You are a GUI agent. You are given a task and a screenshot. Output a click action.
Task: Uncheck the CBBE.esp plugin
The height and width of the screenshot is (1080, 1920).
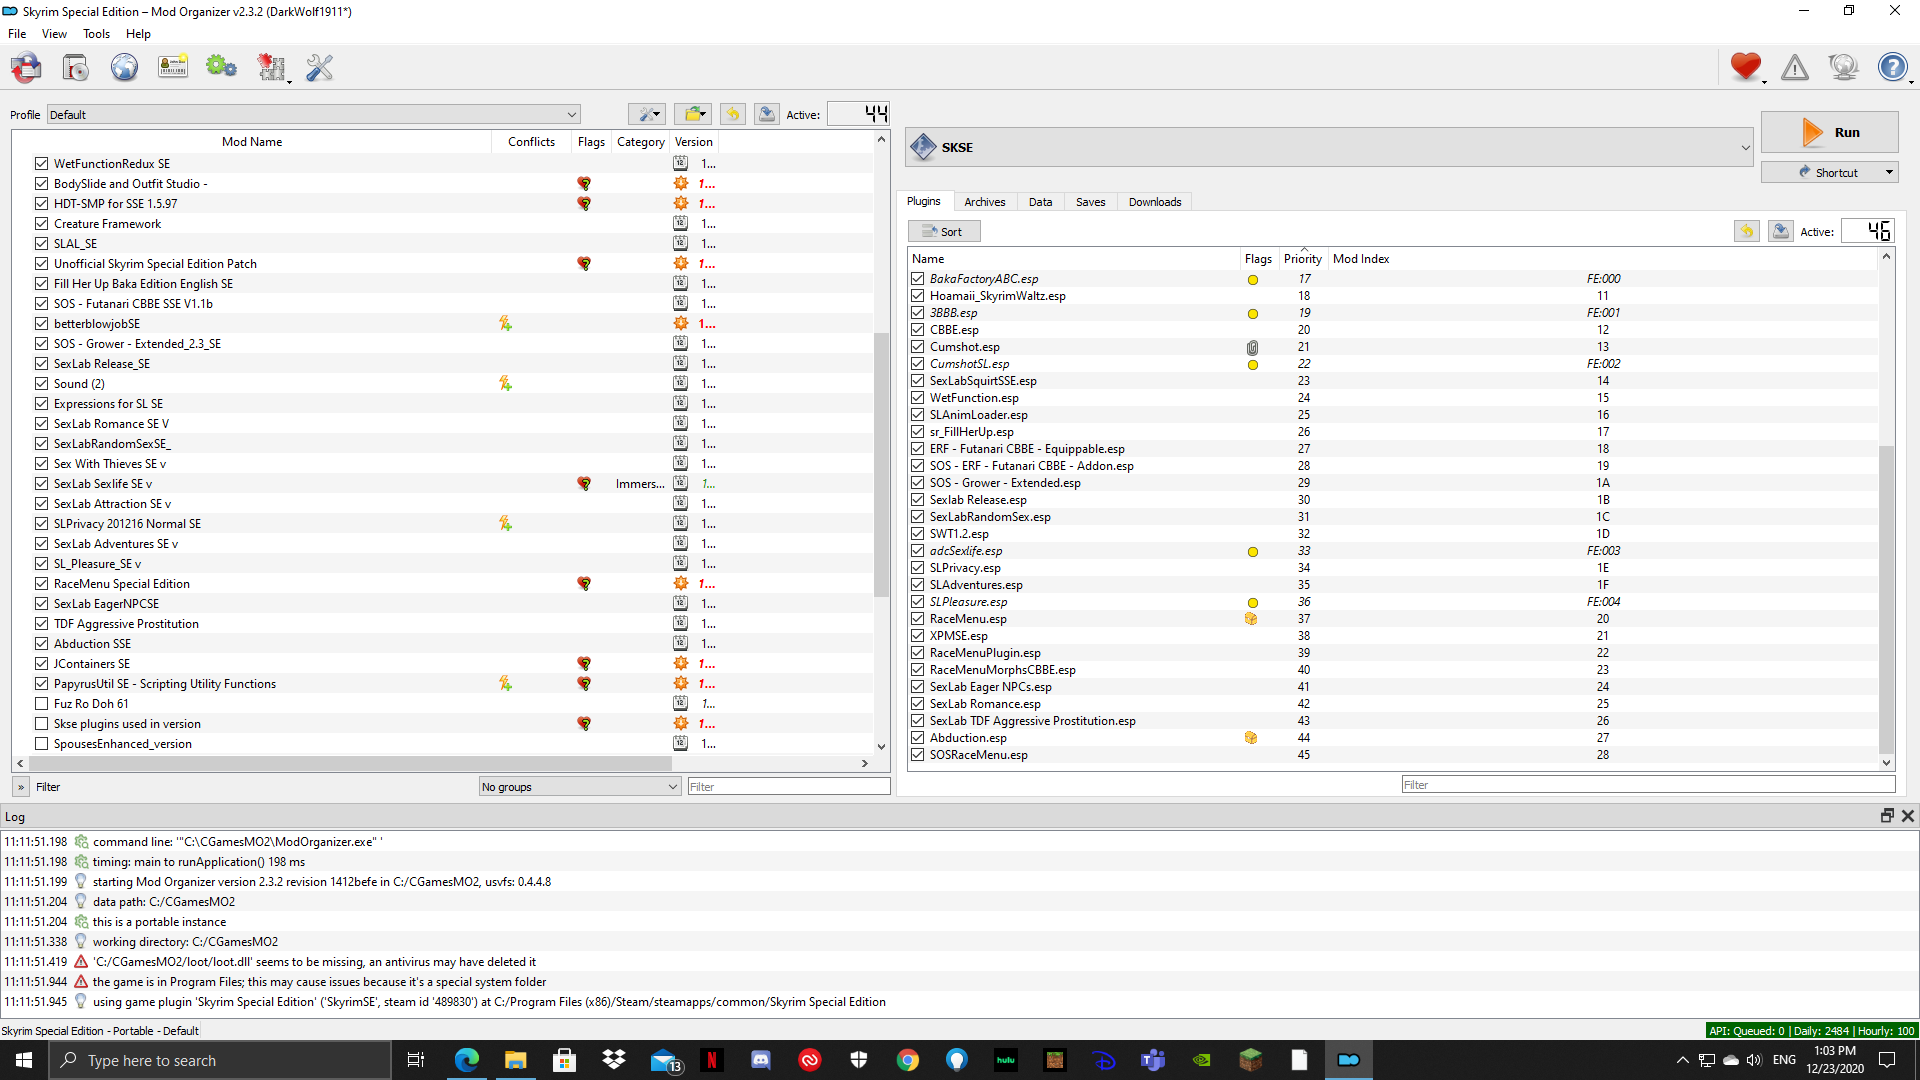click(917, 330)
